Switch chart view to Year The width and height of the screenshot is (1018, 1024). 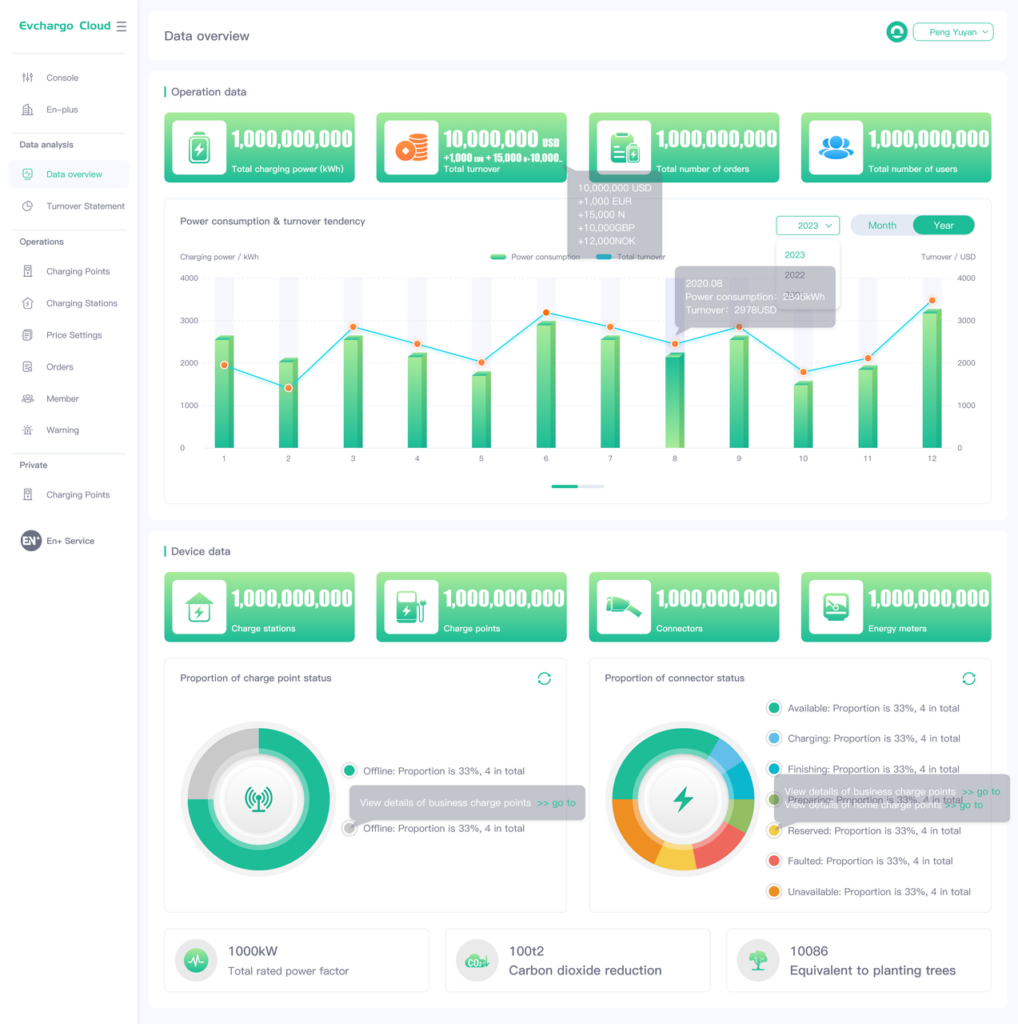(944, 225)
